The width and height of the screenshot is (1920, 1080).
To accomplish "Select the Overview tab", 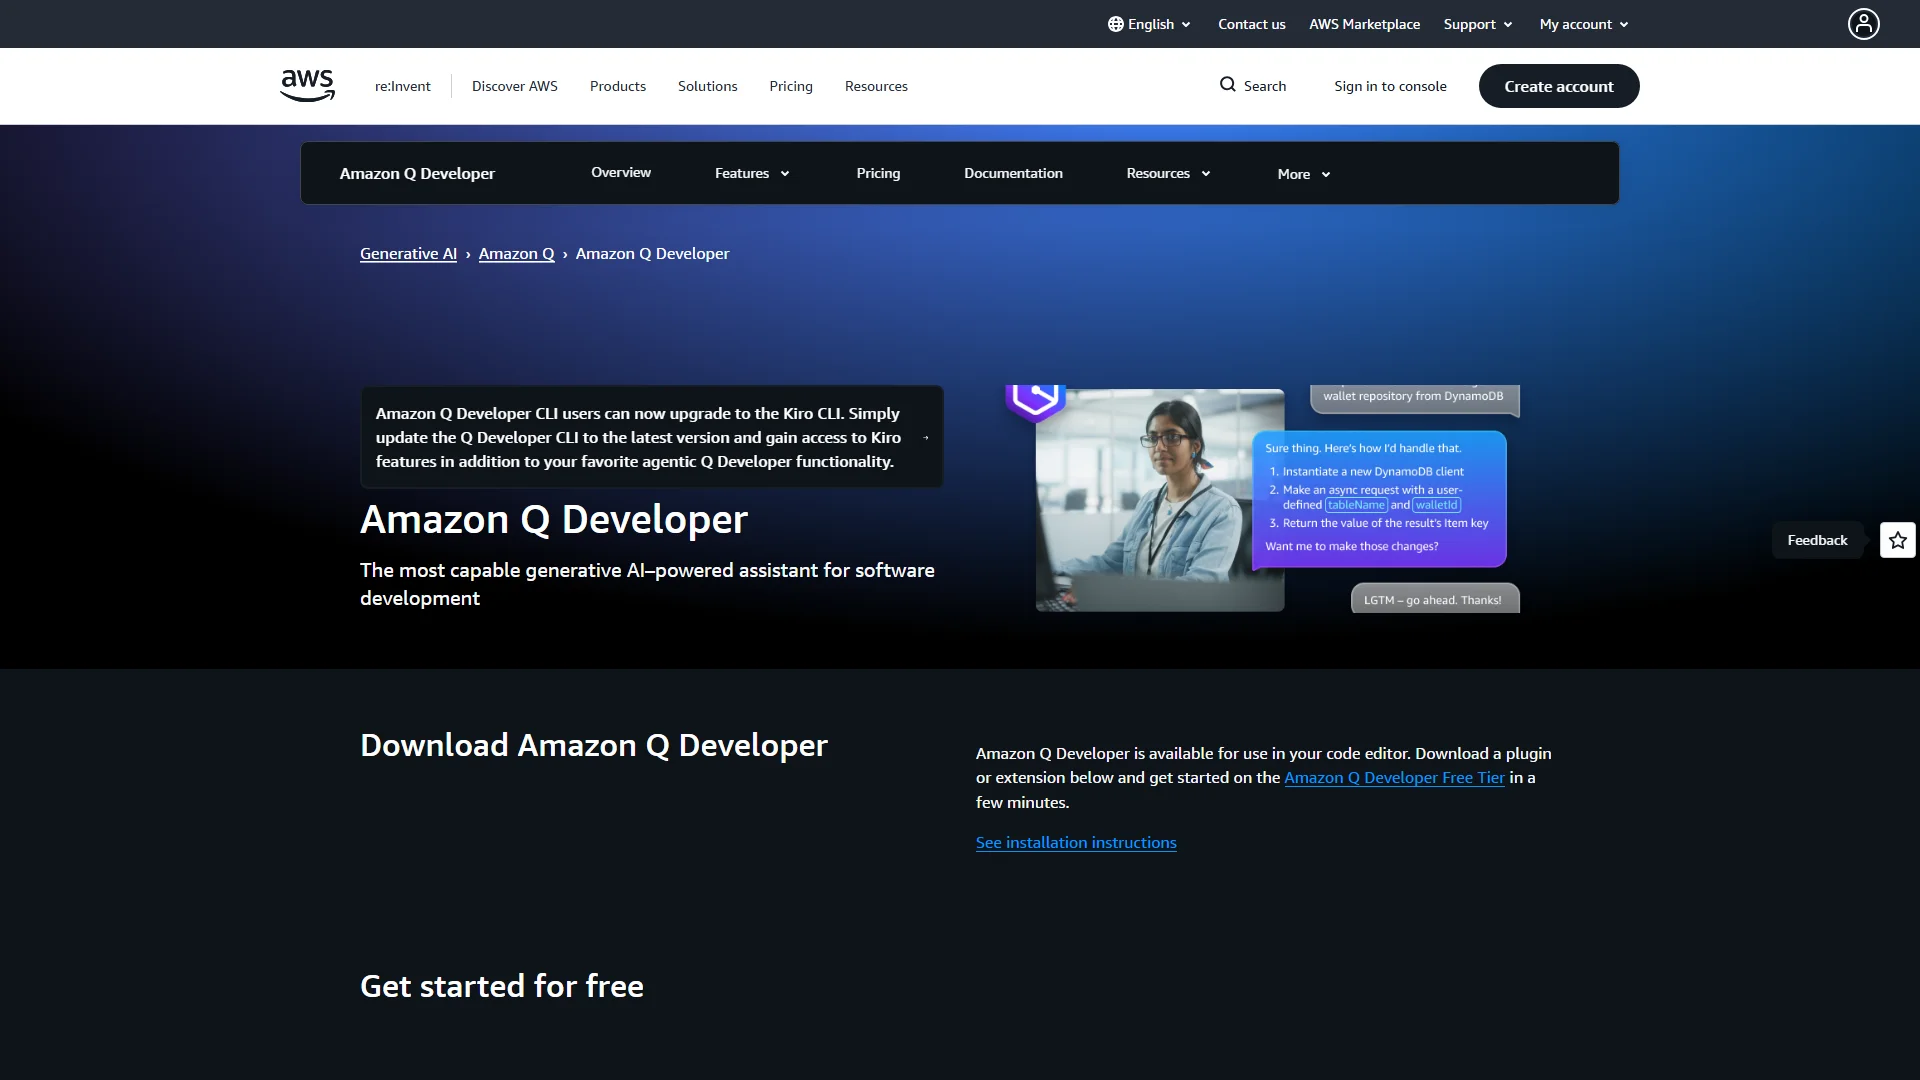I will (620, 172).
